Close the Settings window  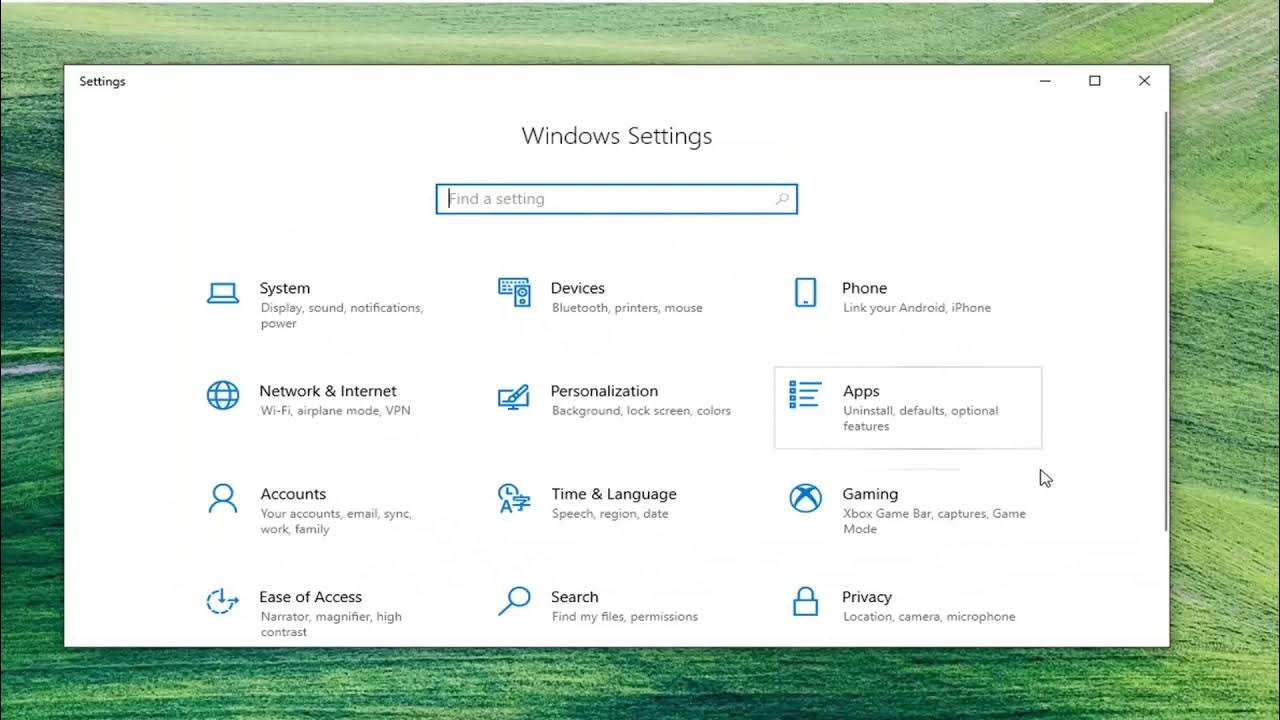pyautogui.click(x=1144, y=81)
